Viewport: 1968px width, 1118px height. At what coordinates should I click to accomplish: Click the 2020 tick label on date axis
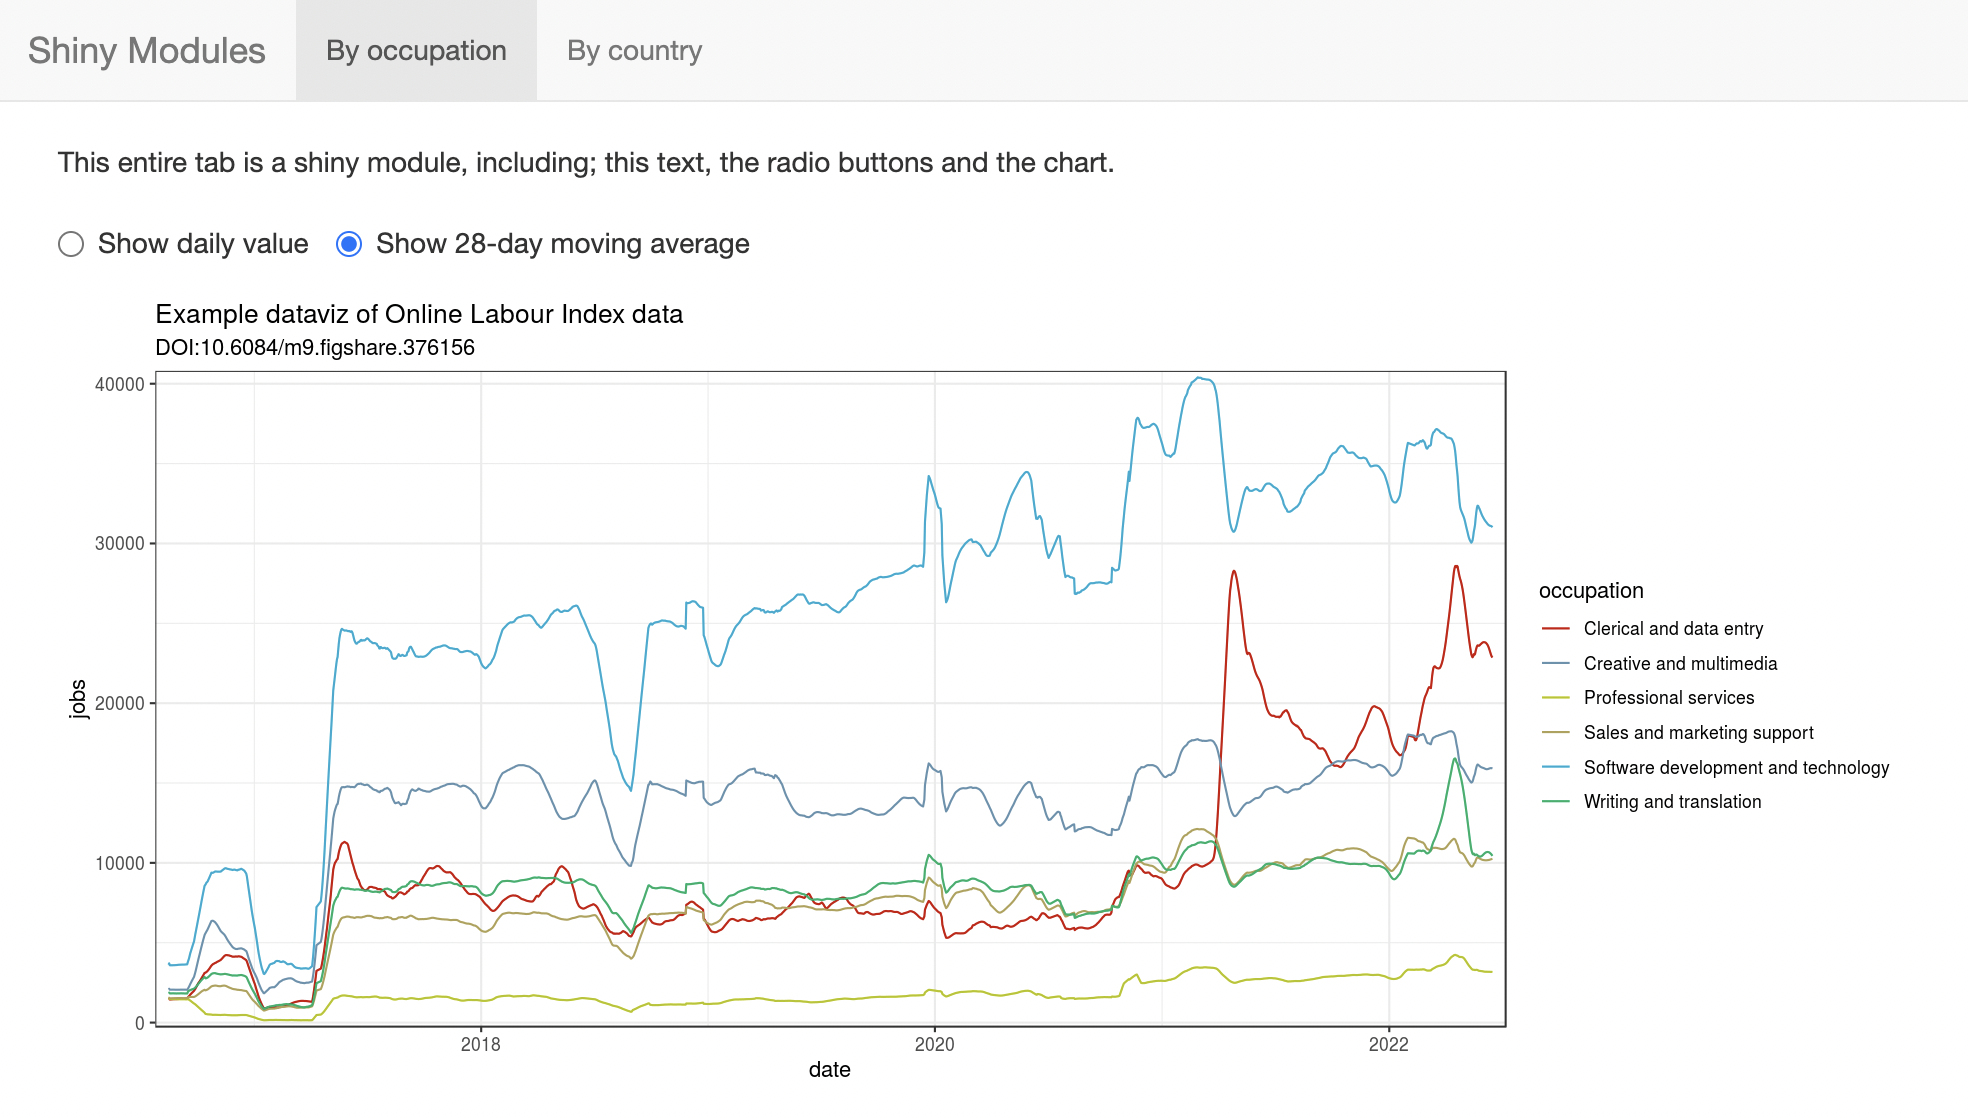coord(934,1045)
